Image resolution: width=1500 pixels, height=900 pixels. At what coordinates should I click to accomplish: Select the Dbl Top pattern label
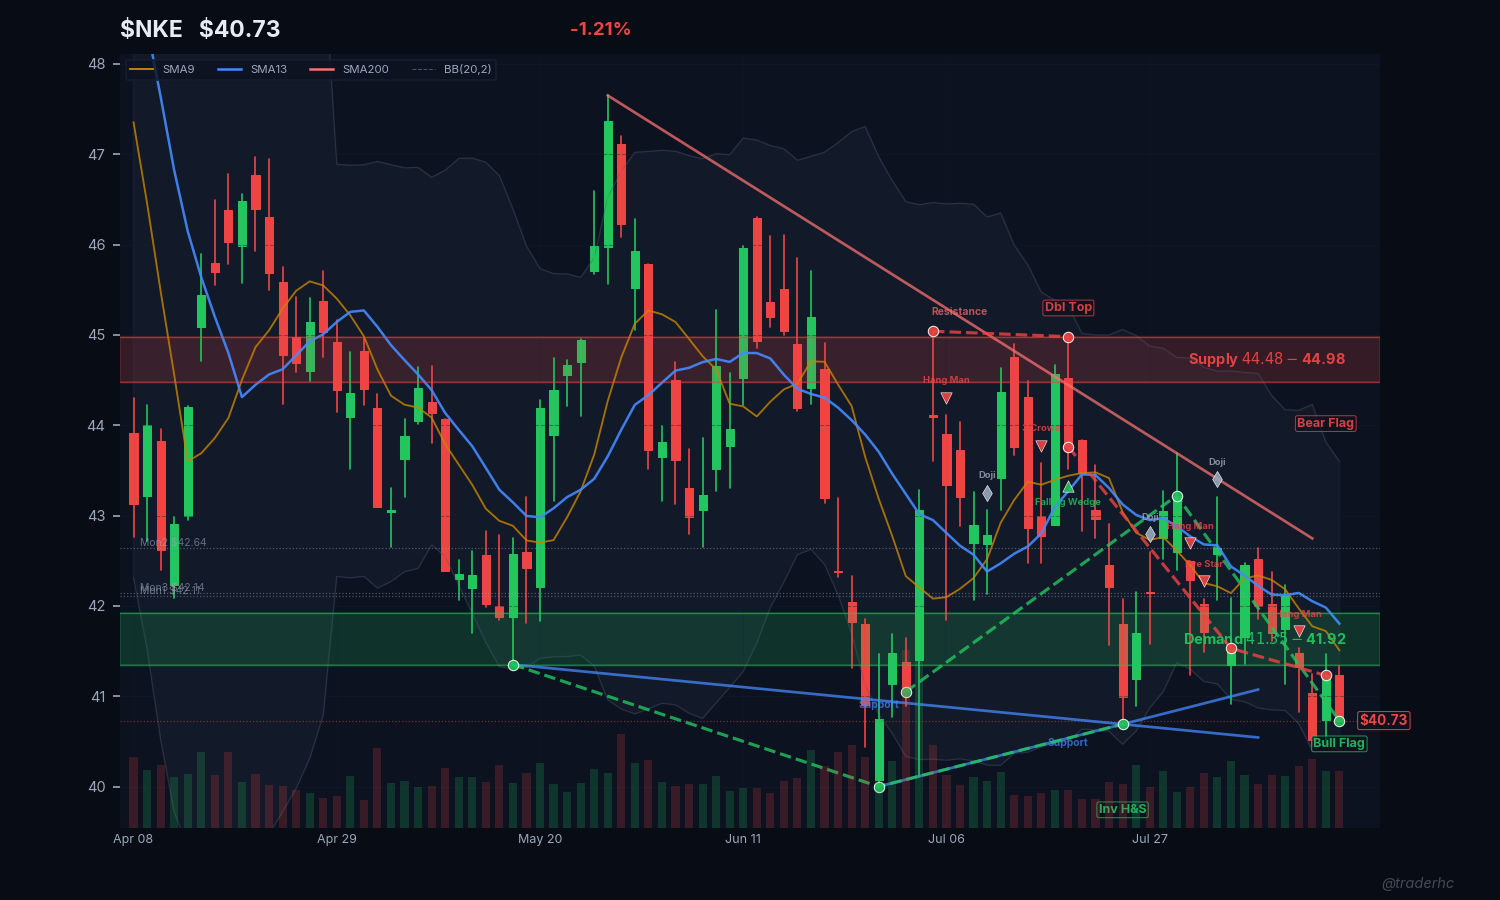(1068, 307)
